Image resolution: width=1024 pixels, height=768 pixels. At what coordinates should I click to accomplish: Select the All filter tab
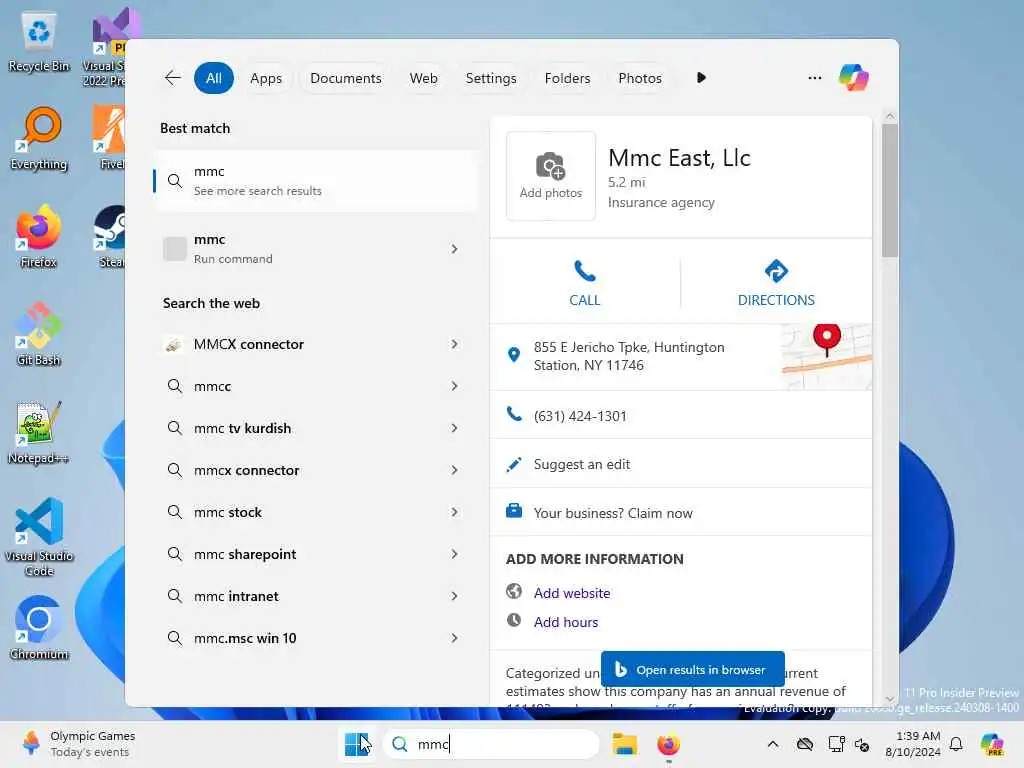pyautogui.click(x=214, y=78)
